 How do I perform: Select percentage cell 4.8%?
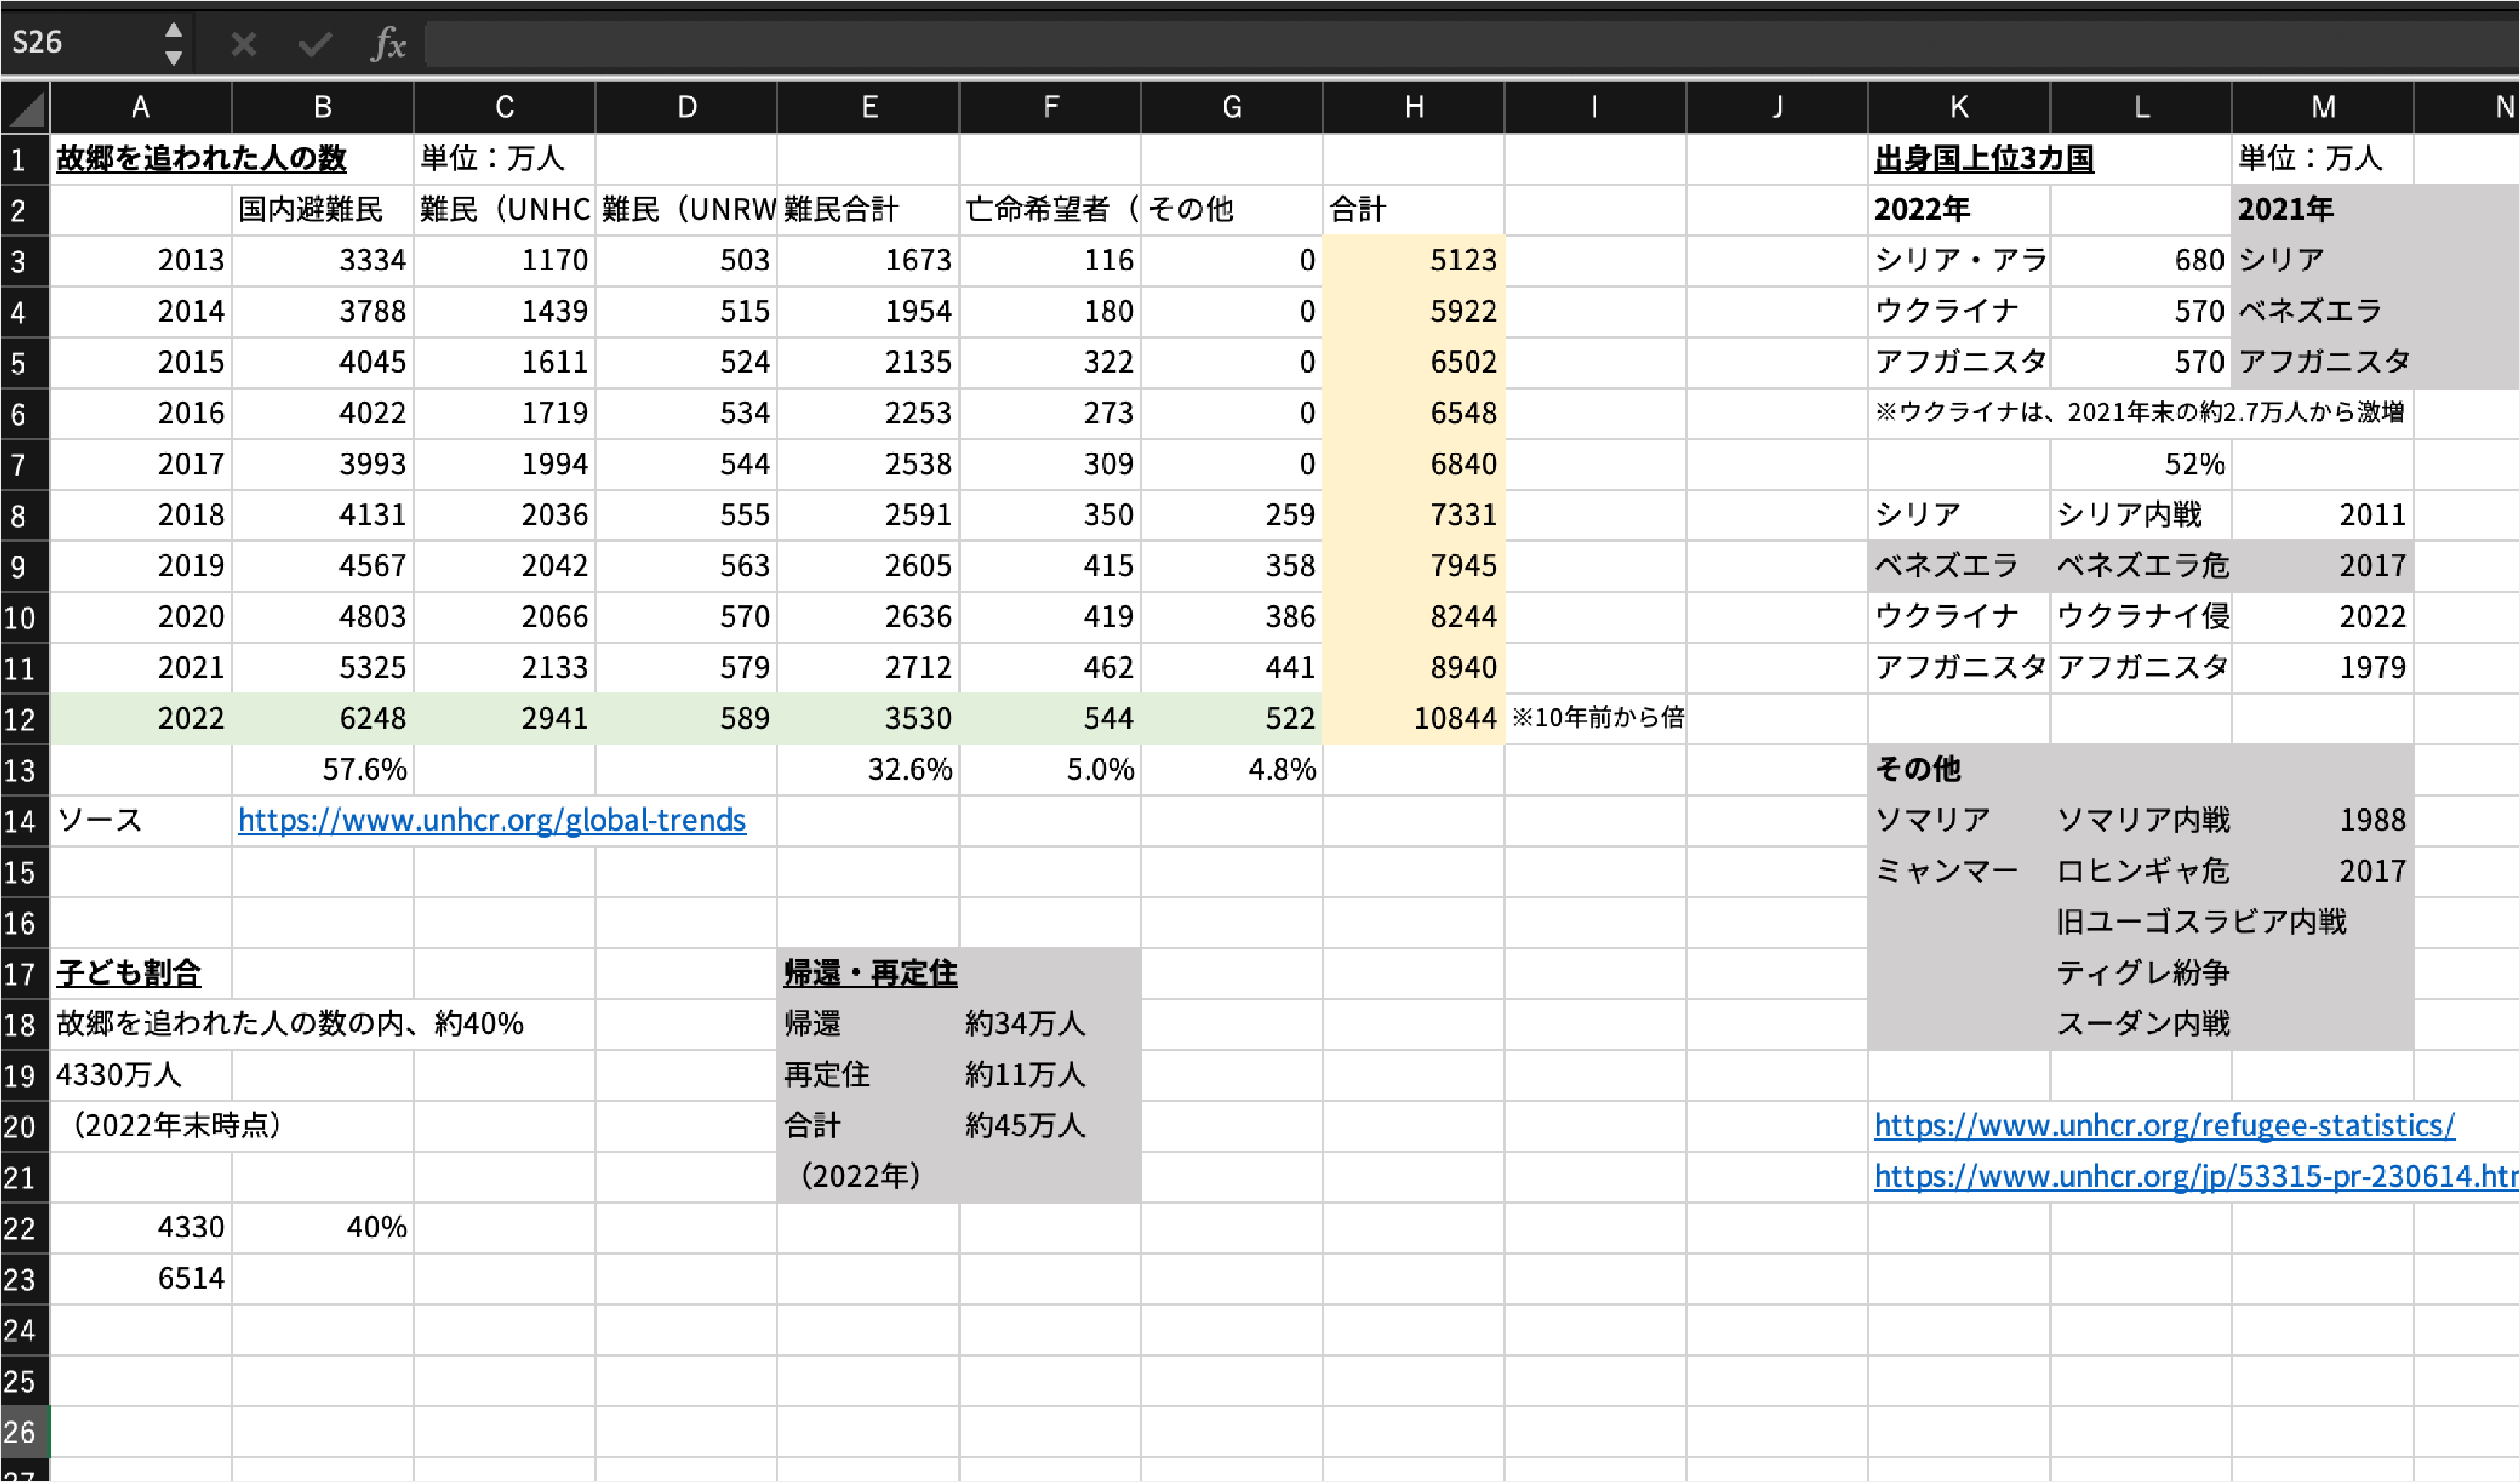click(1232, 770)
